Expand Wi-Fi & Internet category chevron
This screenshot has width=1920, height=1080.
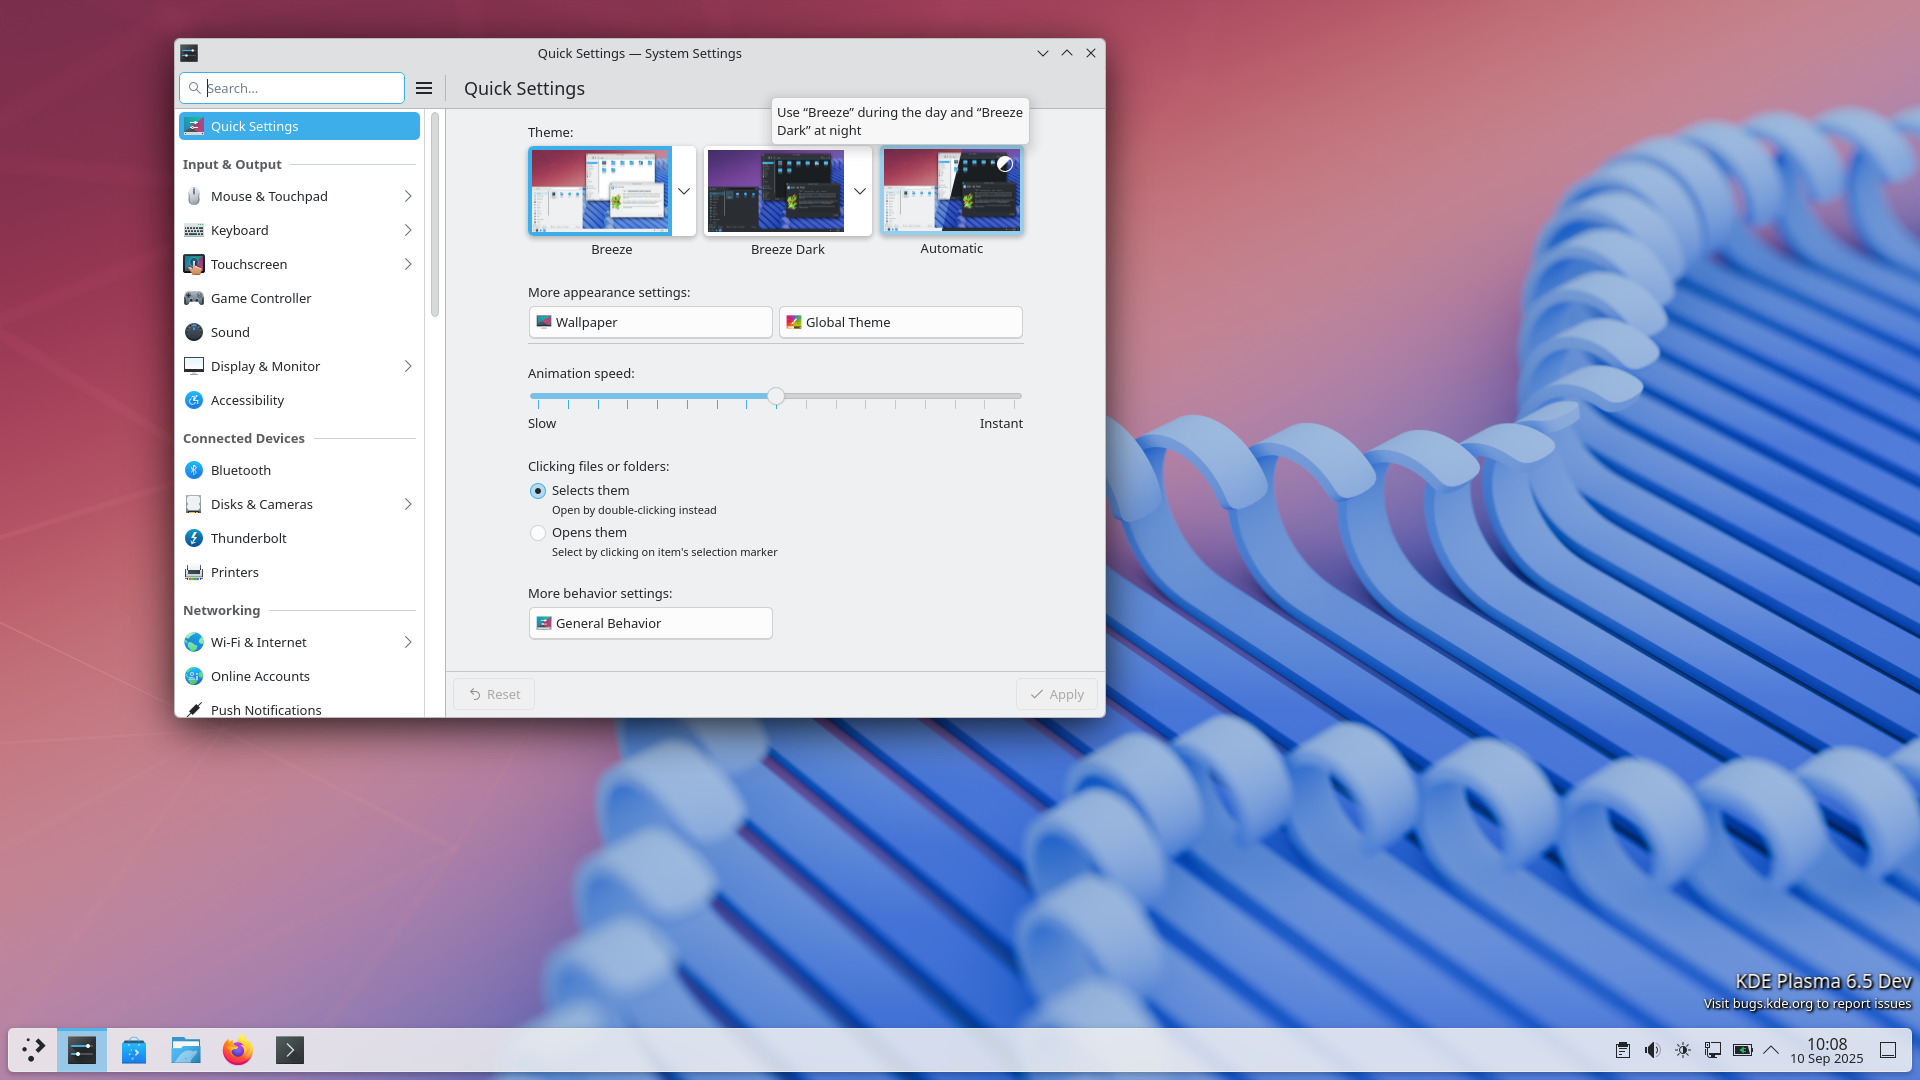[408, 642]
